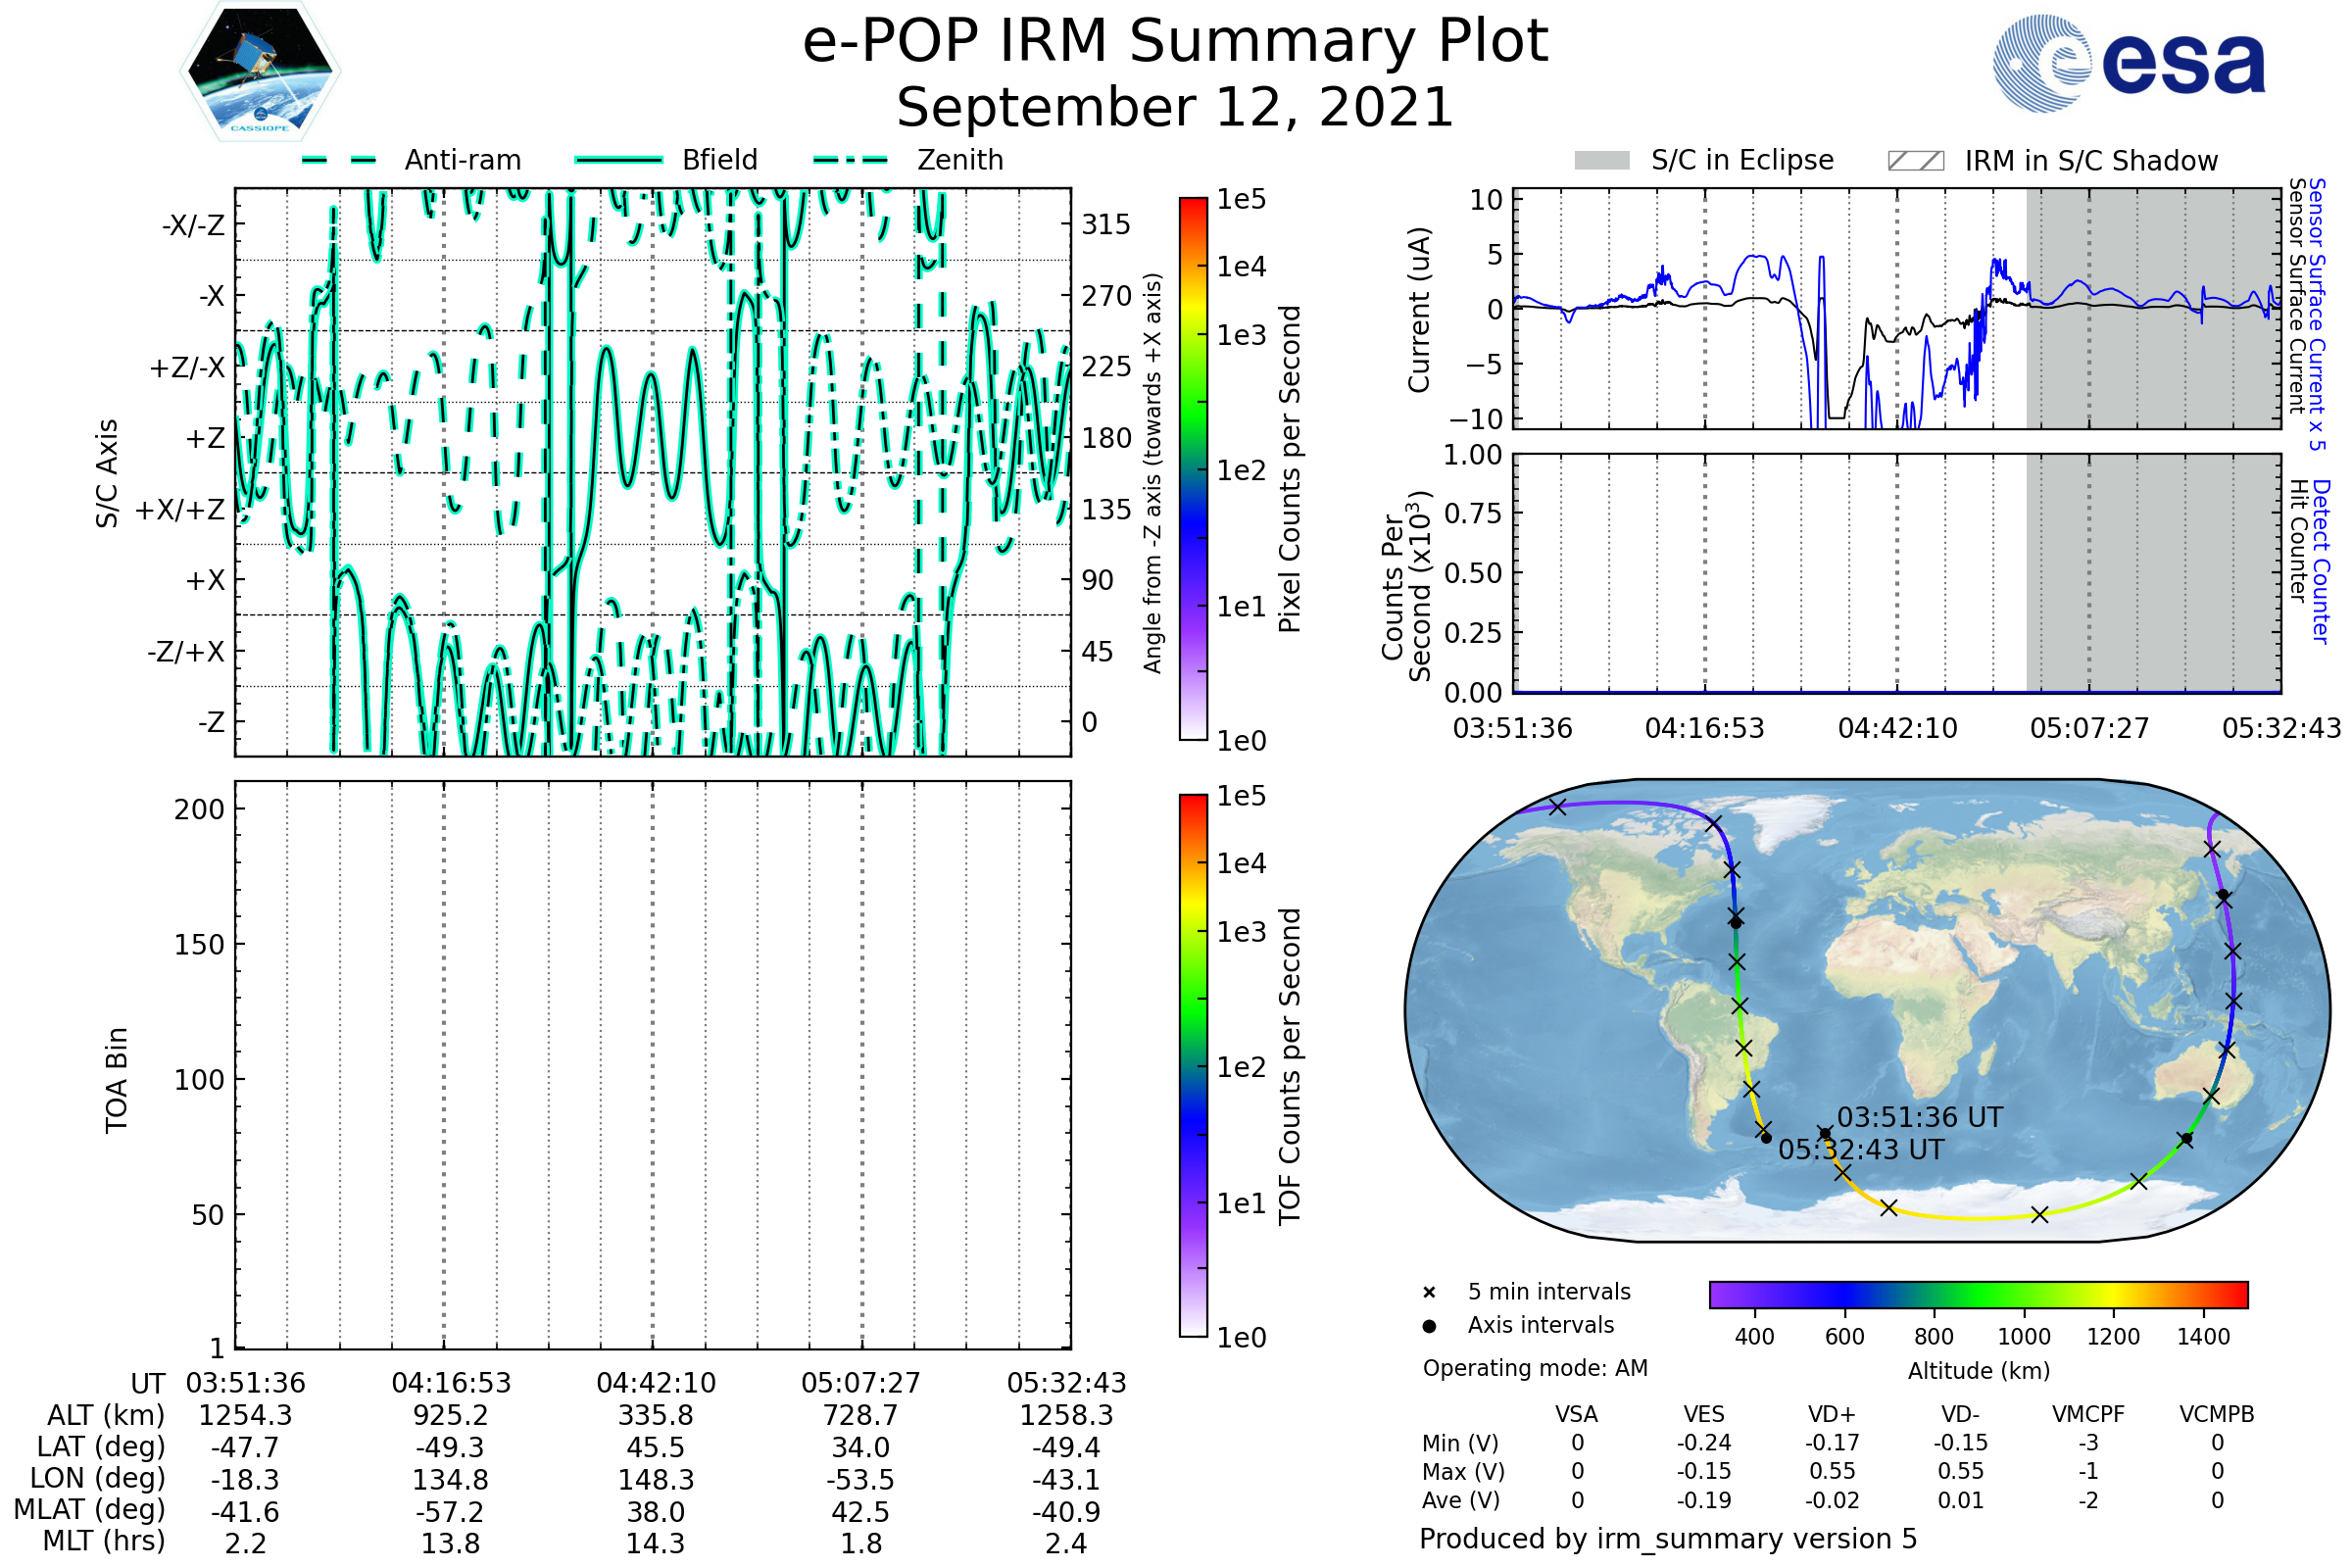
Task: Click the Bfield solid line legend marker
Action: pos(618,160)
